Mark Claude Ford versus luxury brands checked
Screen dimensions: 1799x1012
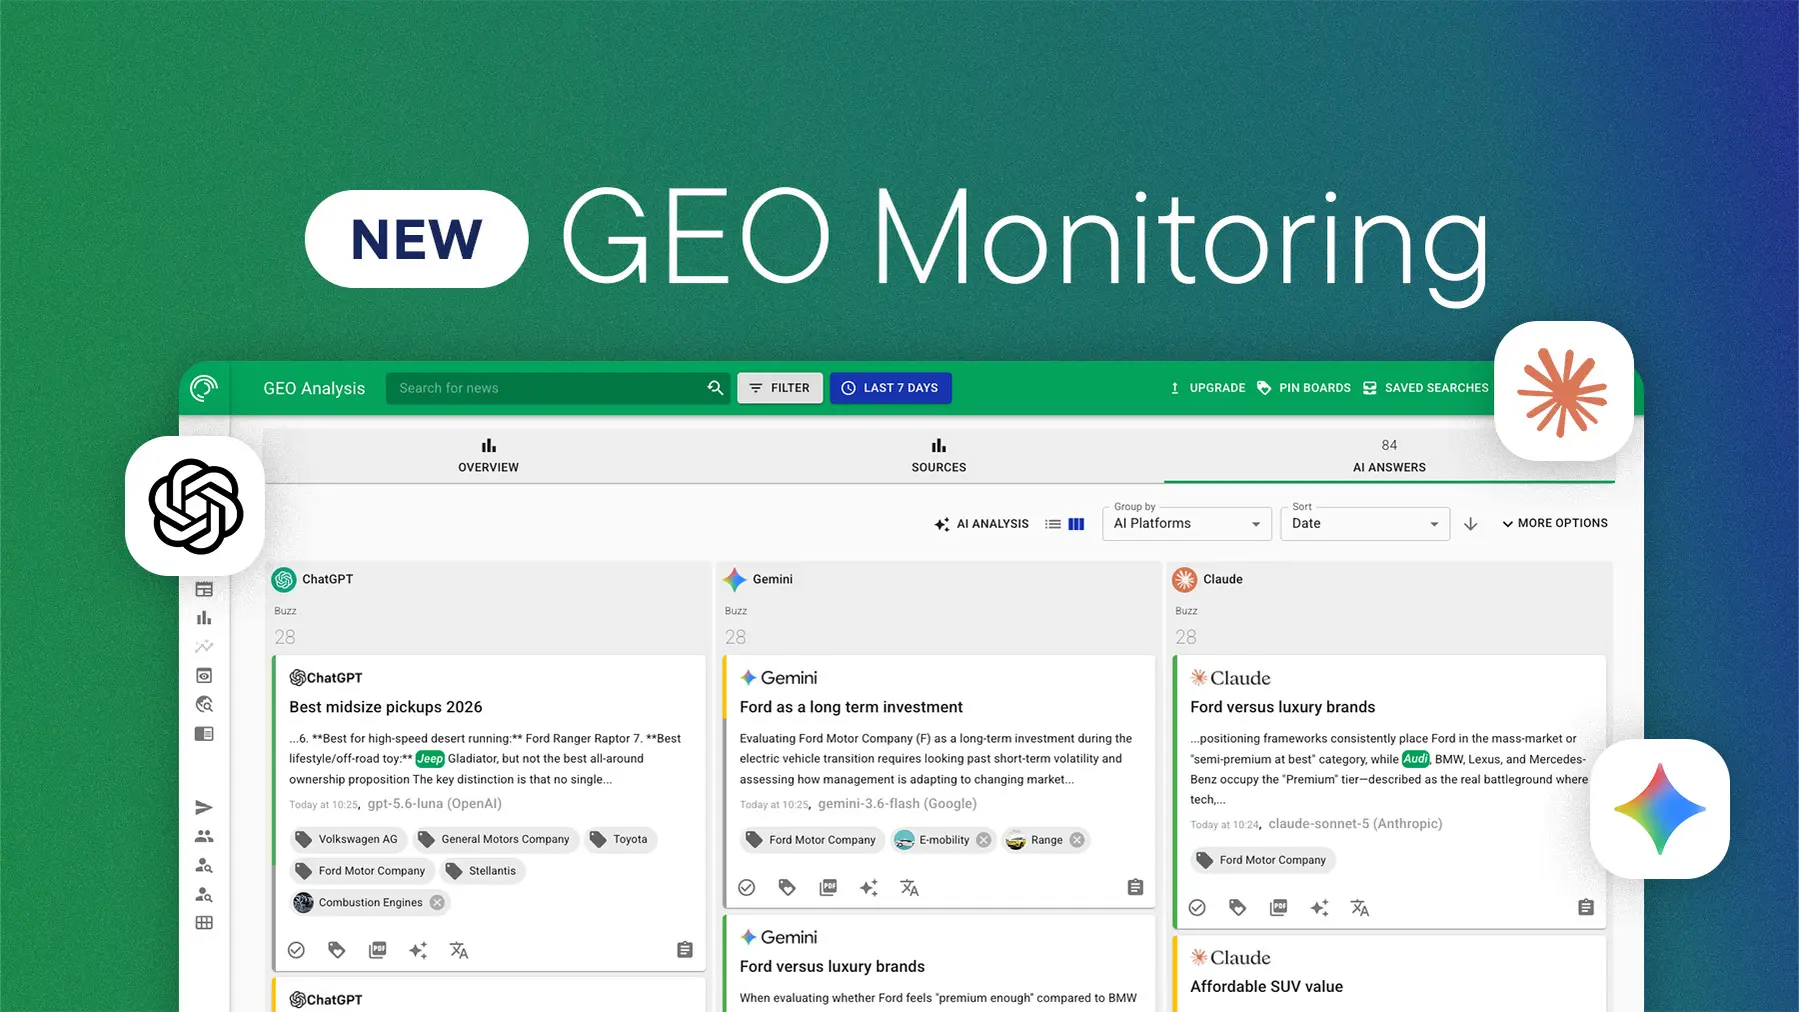pos(1197,908)
